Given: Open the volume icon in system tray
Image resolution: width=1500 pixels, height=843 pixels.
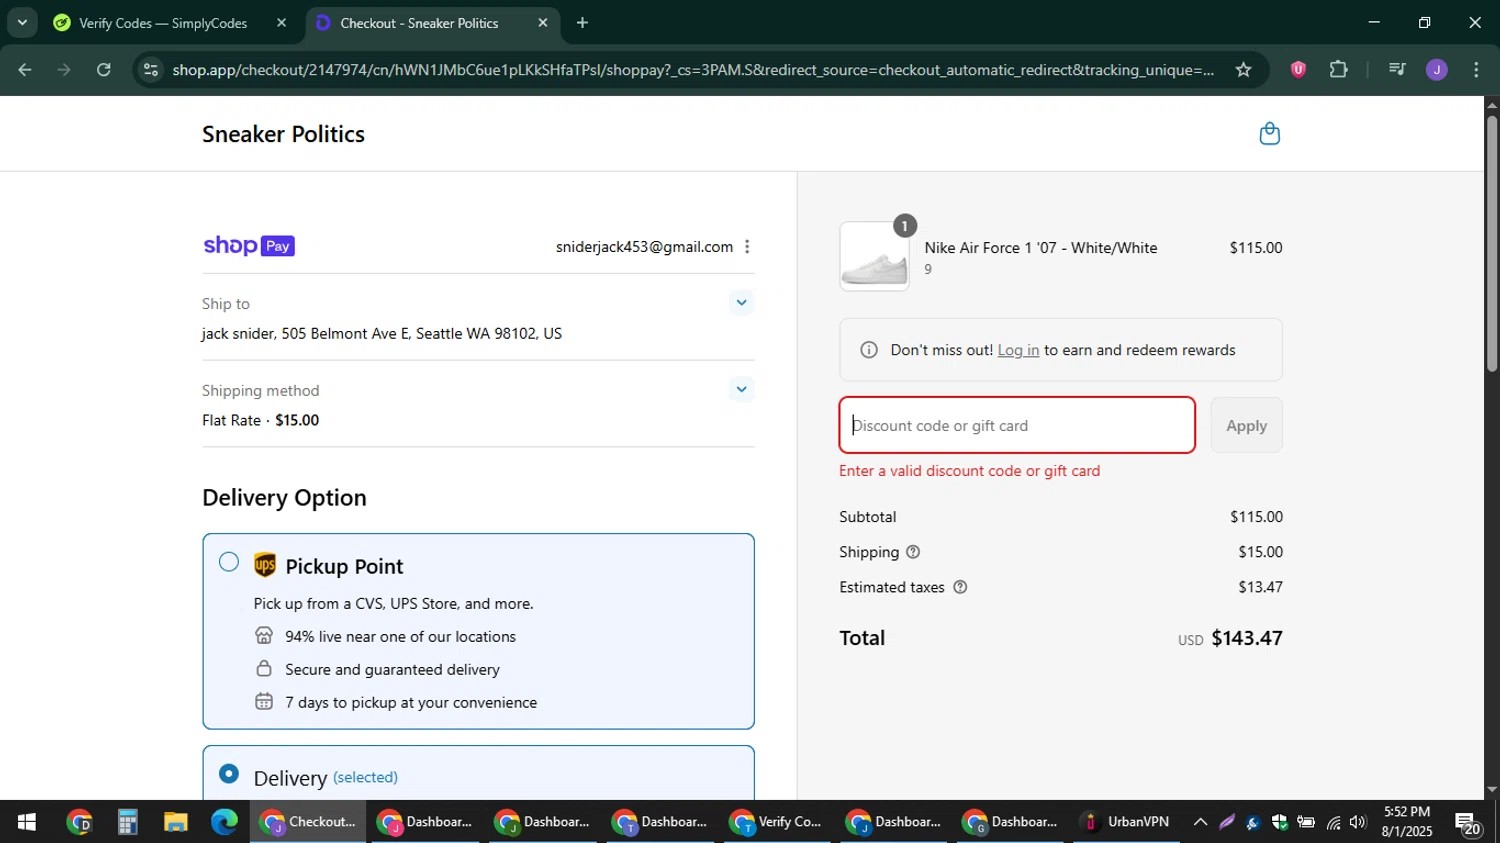Looking at the screenshot, I should pyautogui.click(x=1357, y=822).
